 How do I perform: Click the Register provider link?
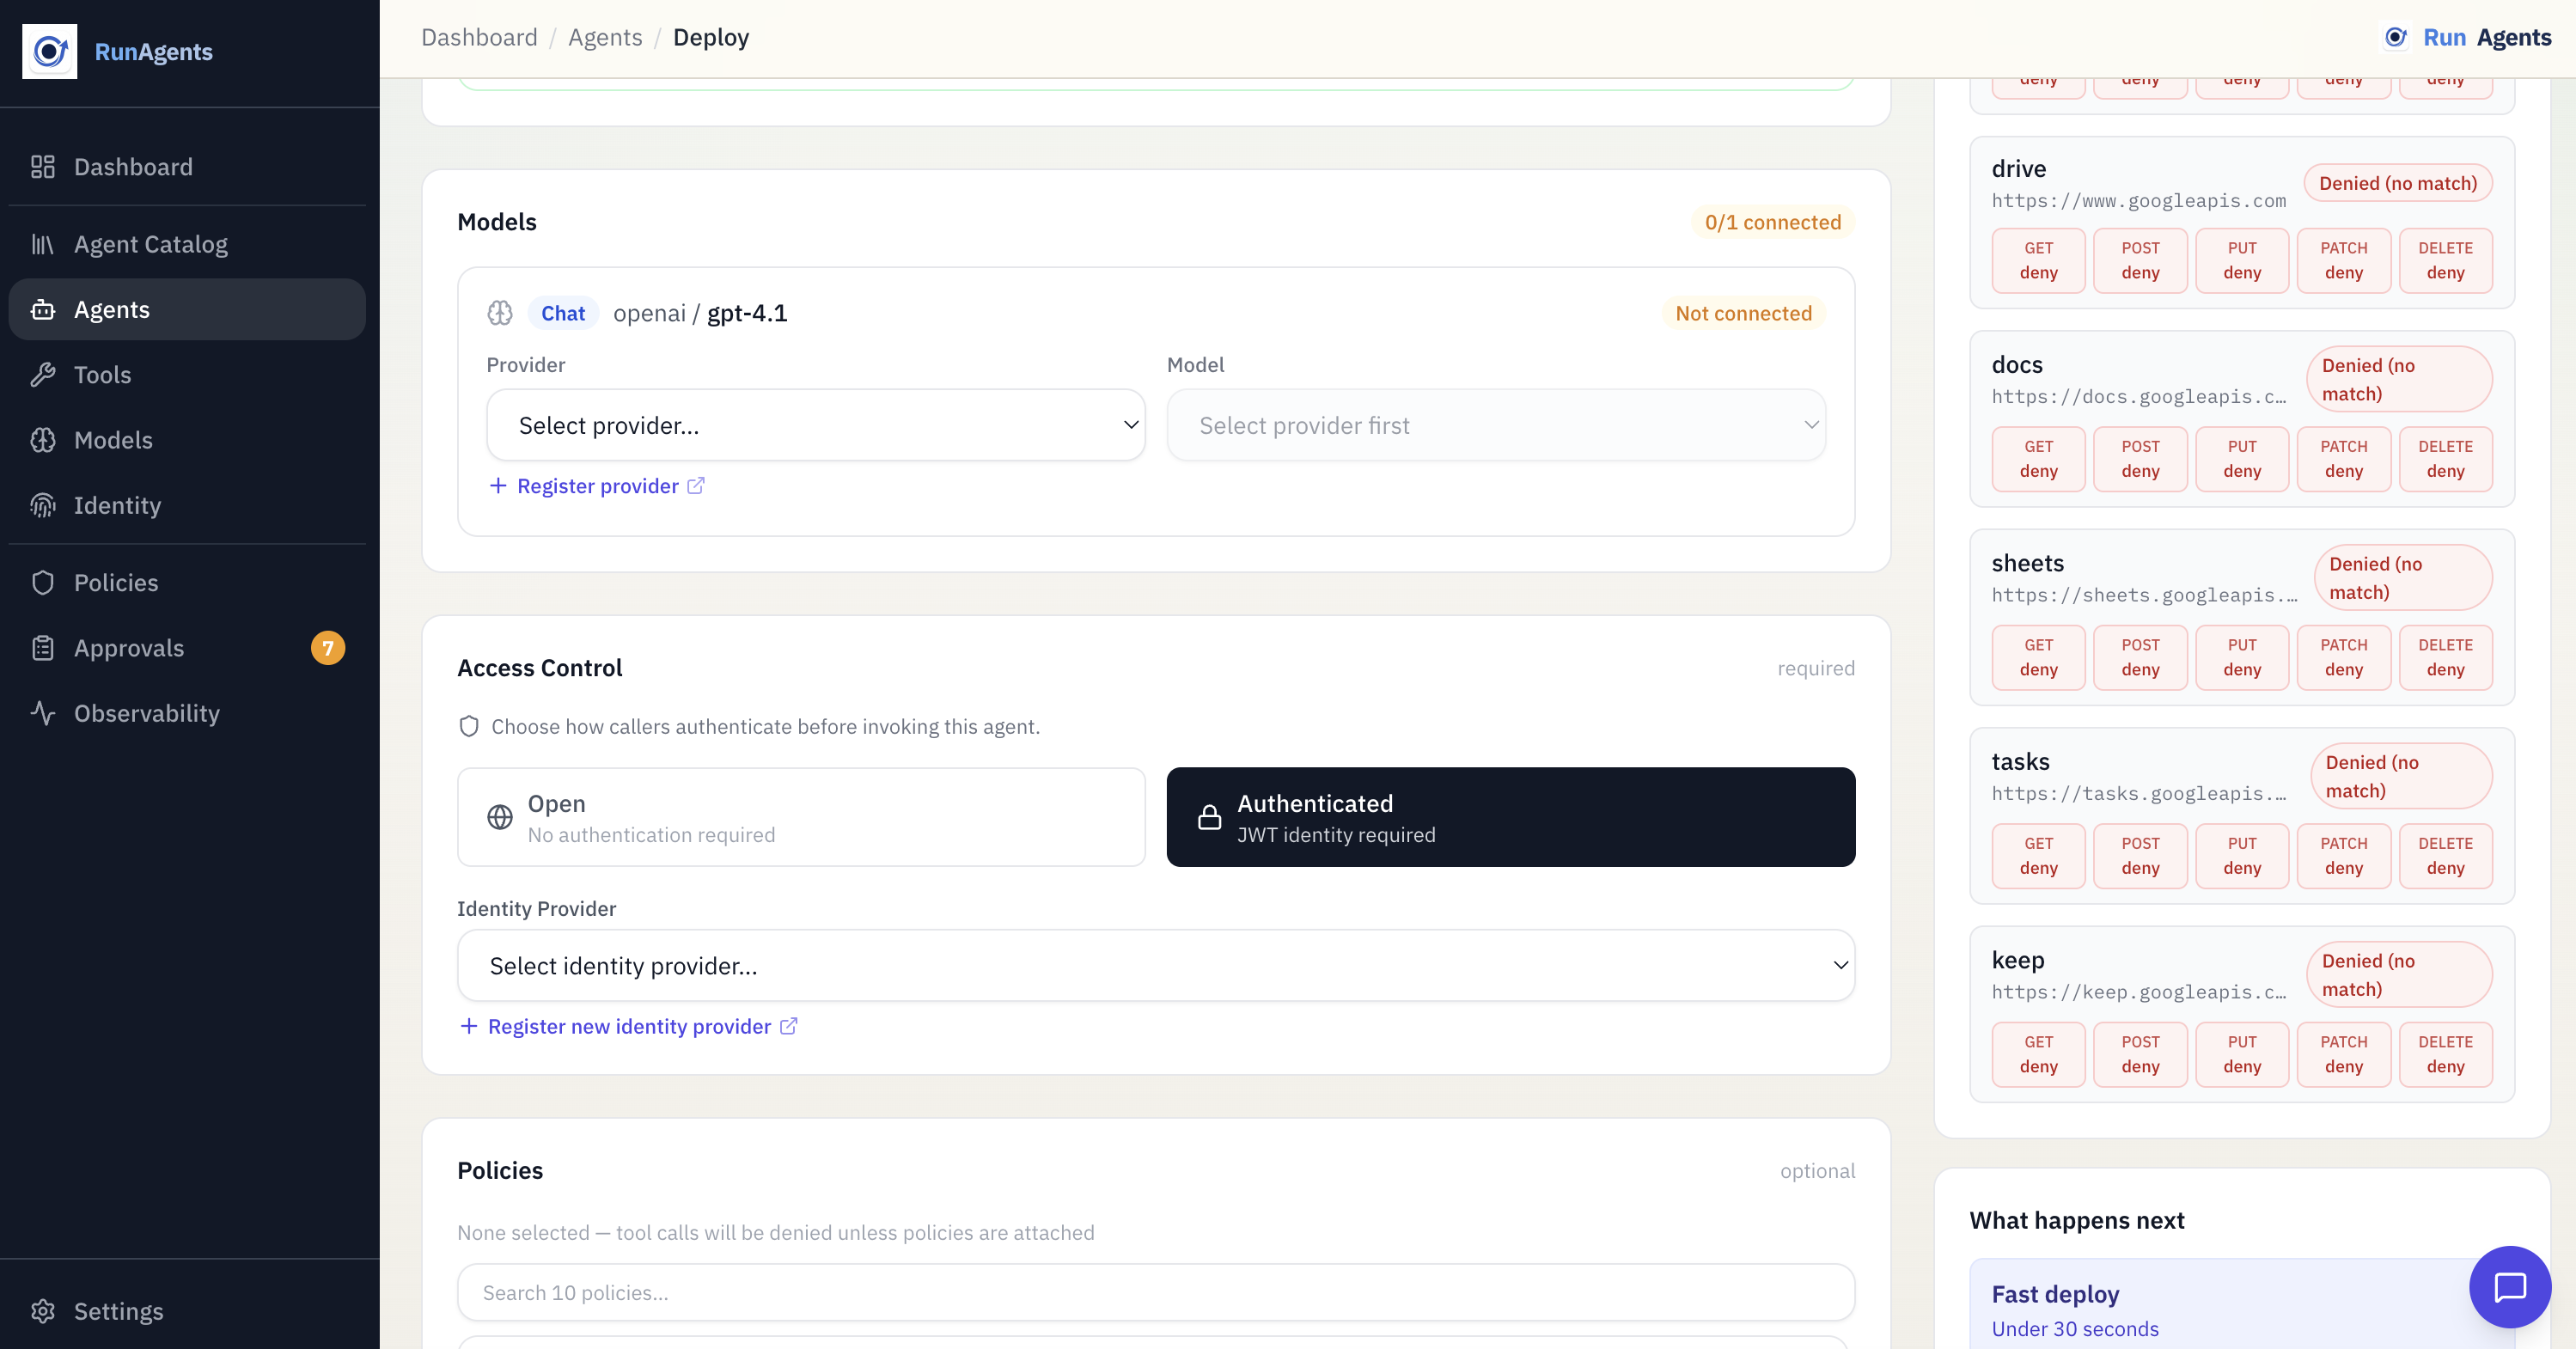(x=597, y=486)
